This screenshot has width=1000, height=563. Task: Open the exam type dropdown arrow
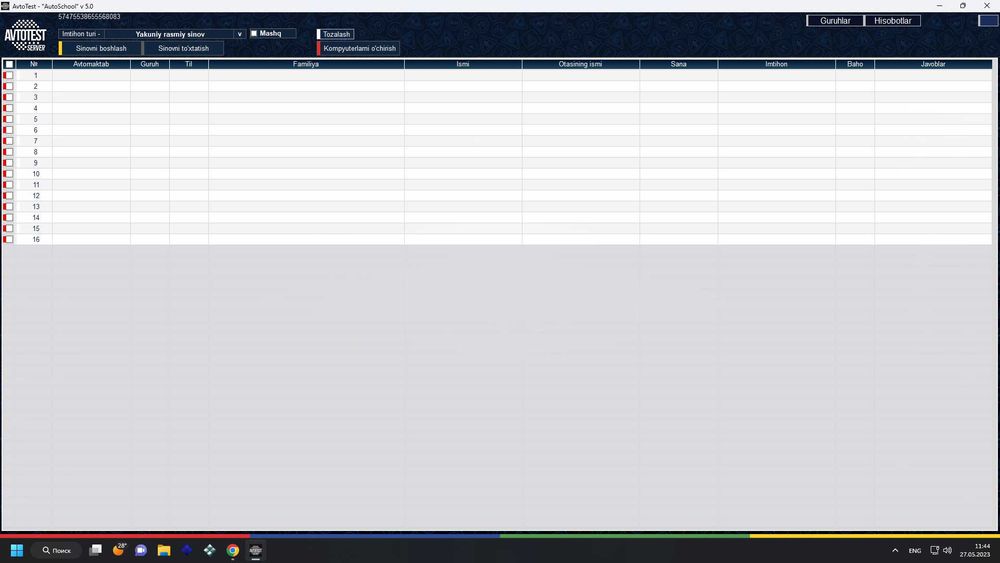click(x=240, y=34)
